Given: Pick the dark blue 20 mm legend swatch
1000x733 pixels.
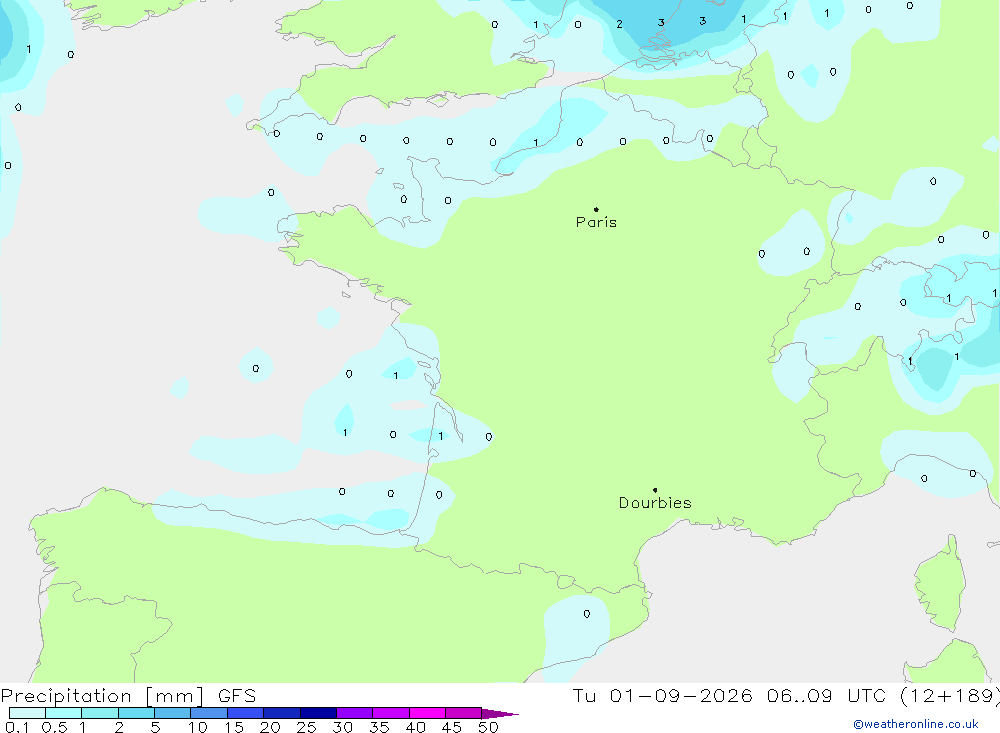Looking at the screenshot, I should click(x=281, y=713).
